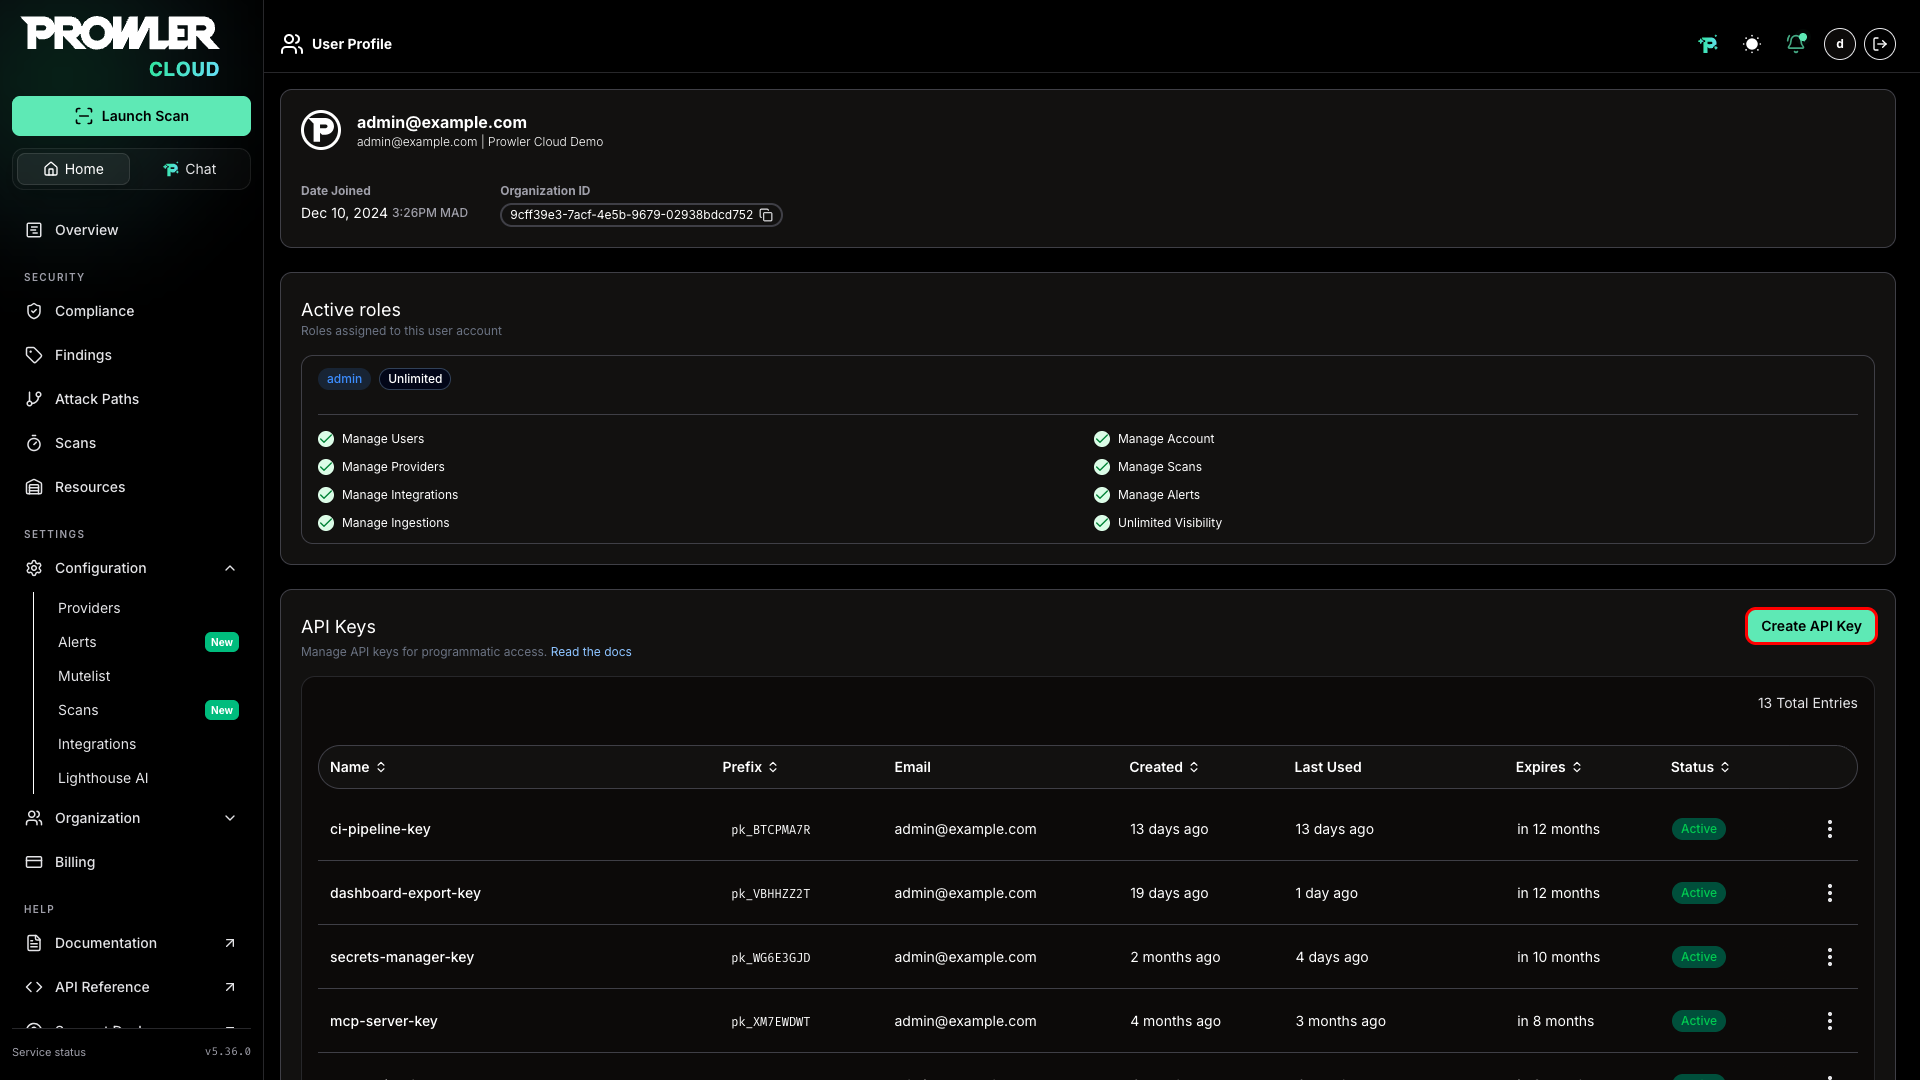Click the Organization people icon
Viewport: 1920px width, 1080px height.
34,818
